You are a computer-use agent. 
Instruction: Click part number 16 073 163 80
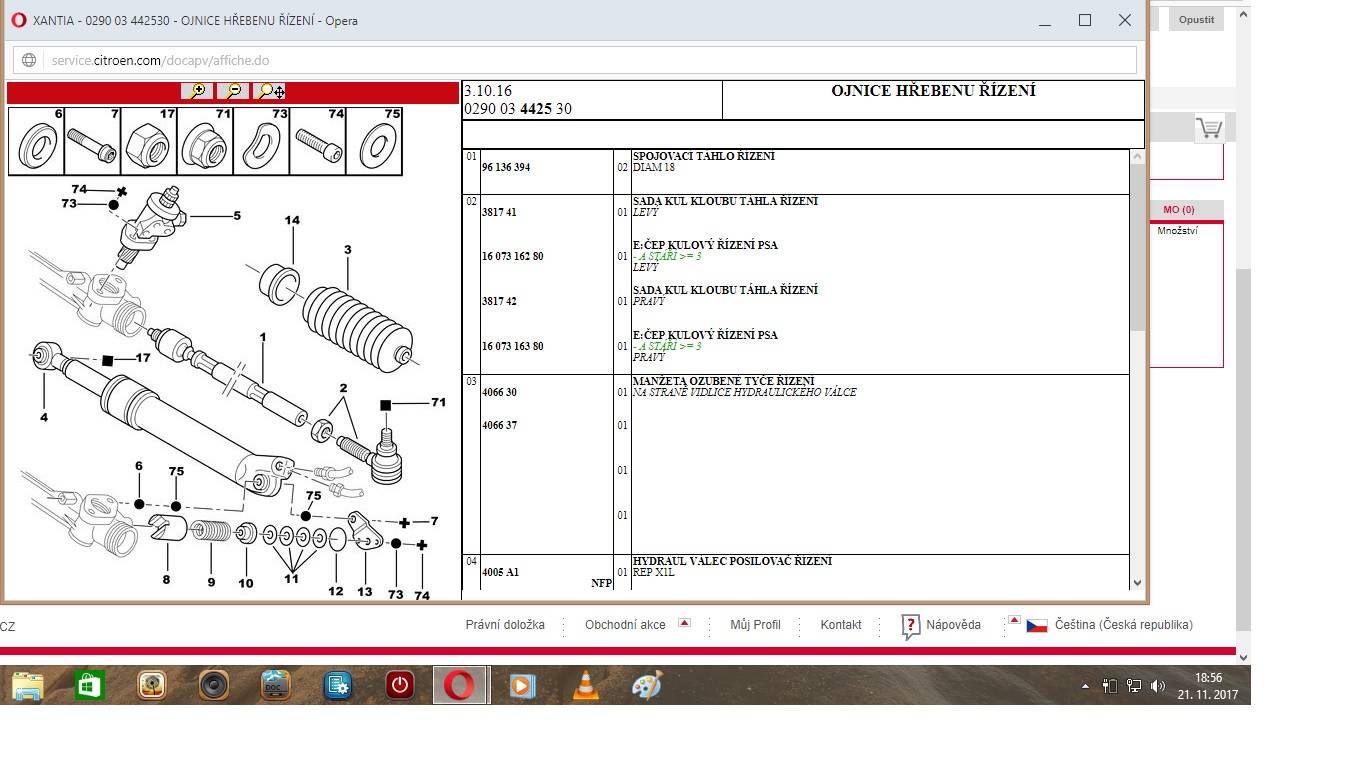[x=512, y=346]
